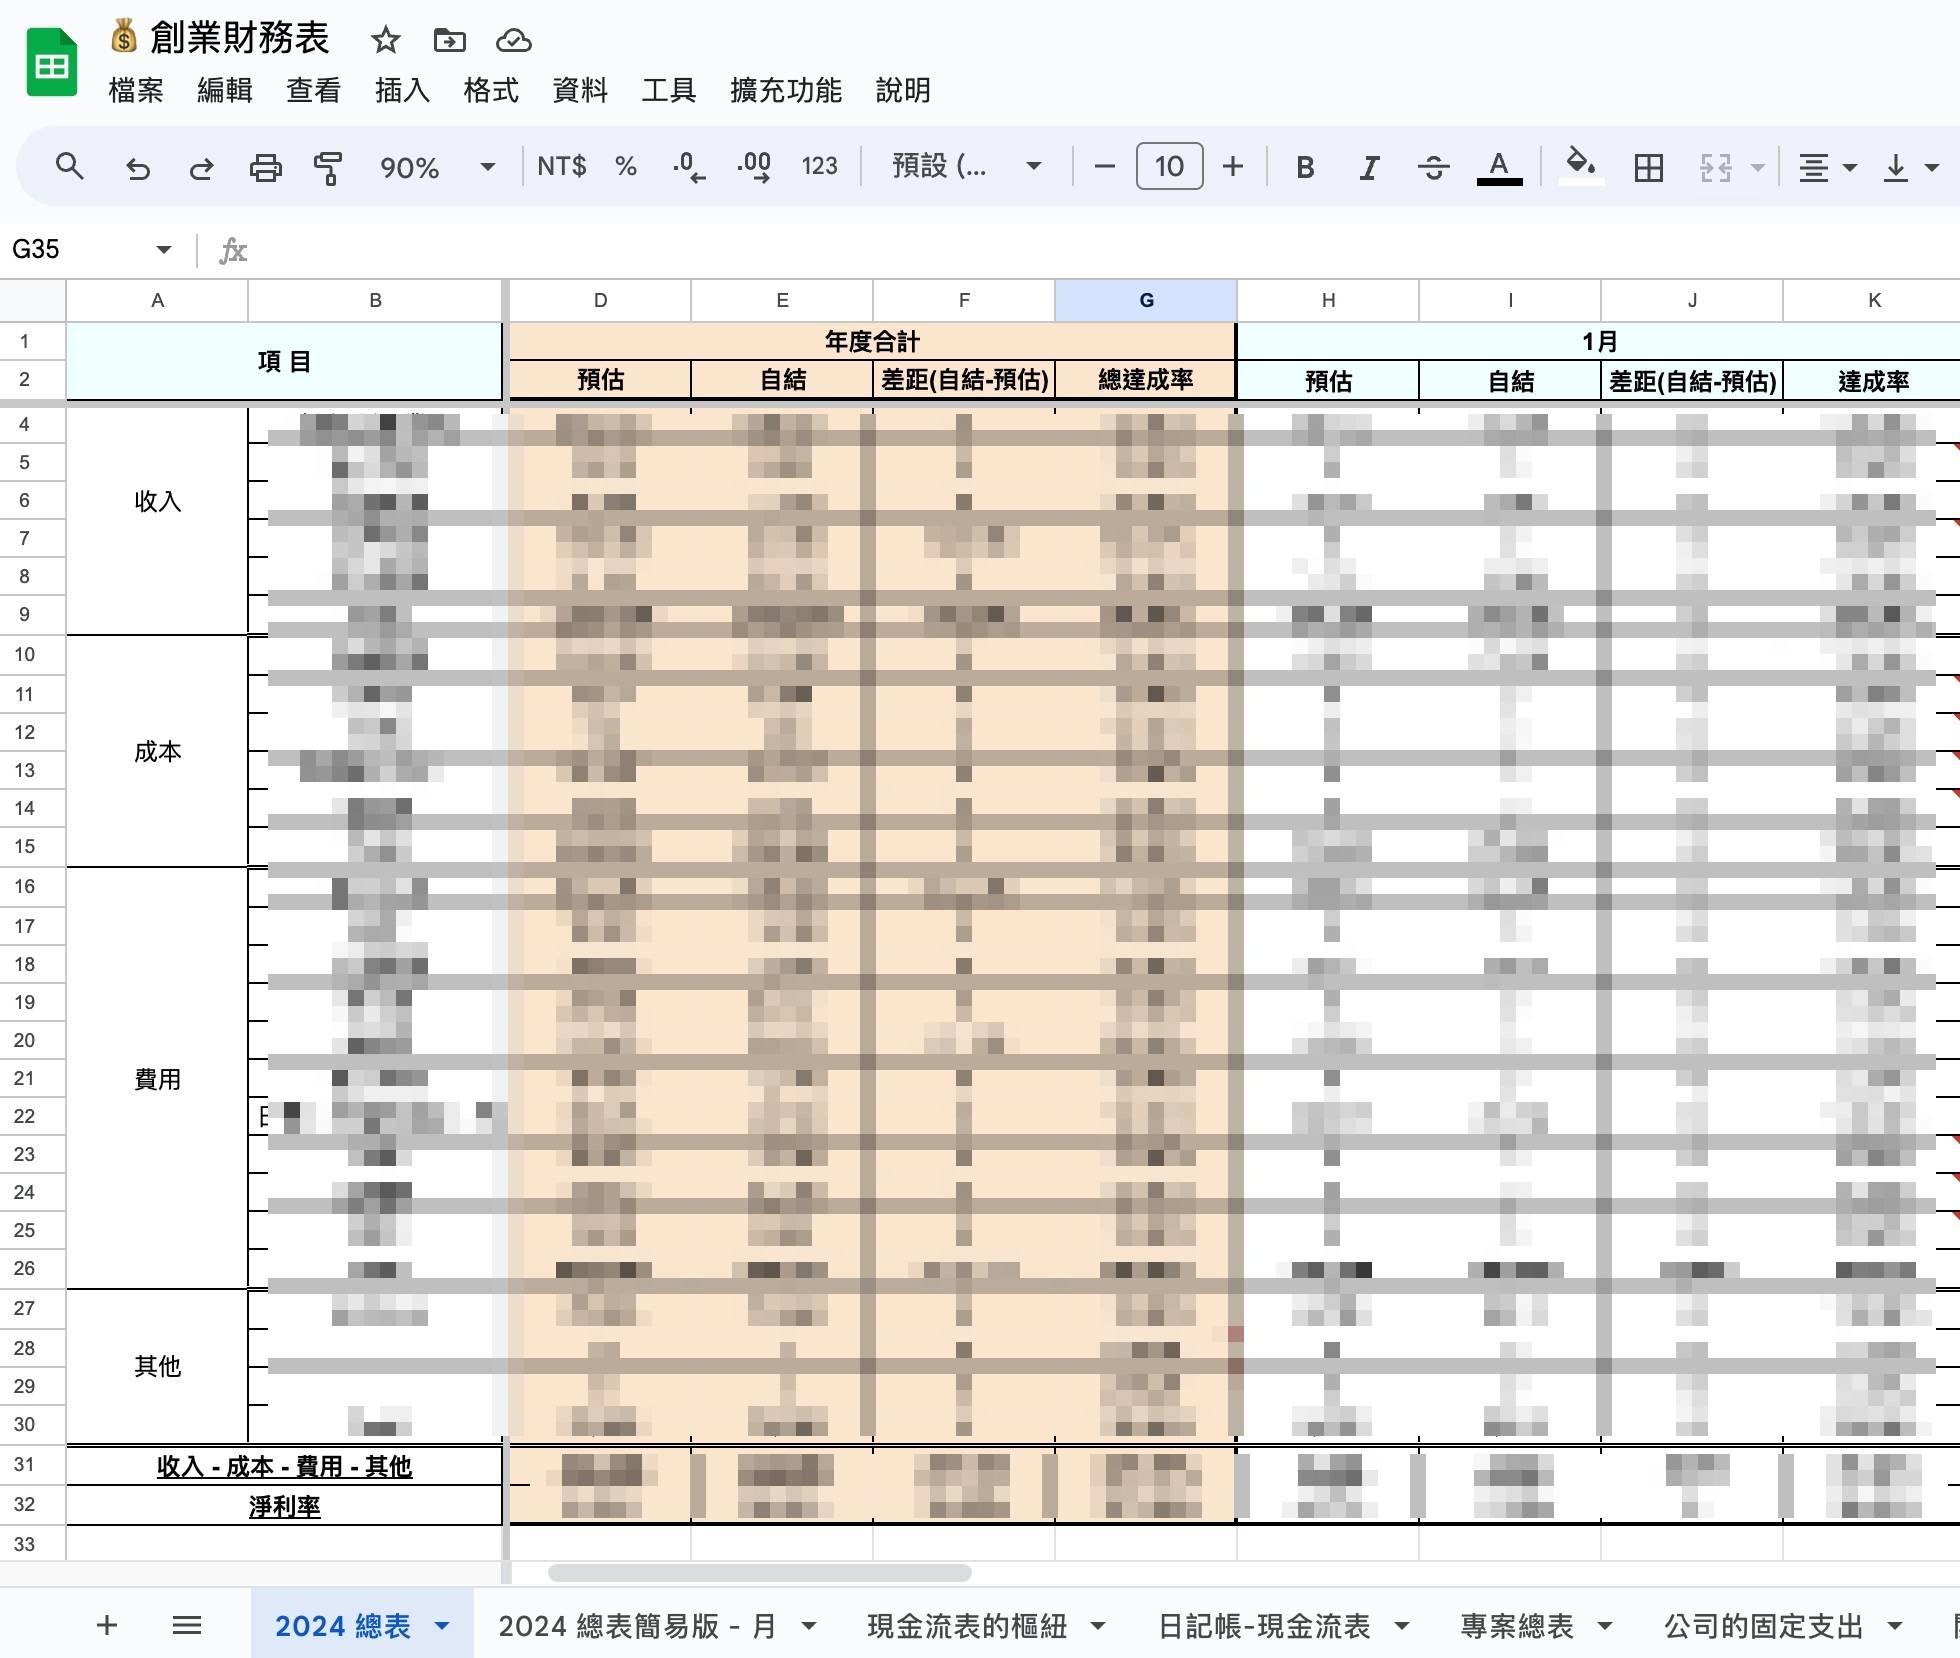This screenshot has height=1658, width=1960.
Task: Increase font size with plus button
Action: (x=1233, y=166)
